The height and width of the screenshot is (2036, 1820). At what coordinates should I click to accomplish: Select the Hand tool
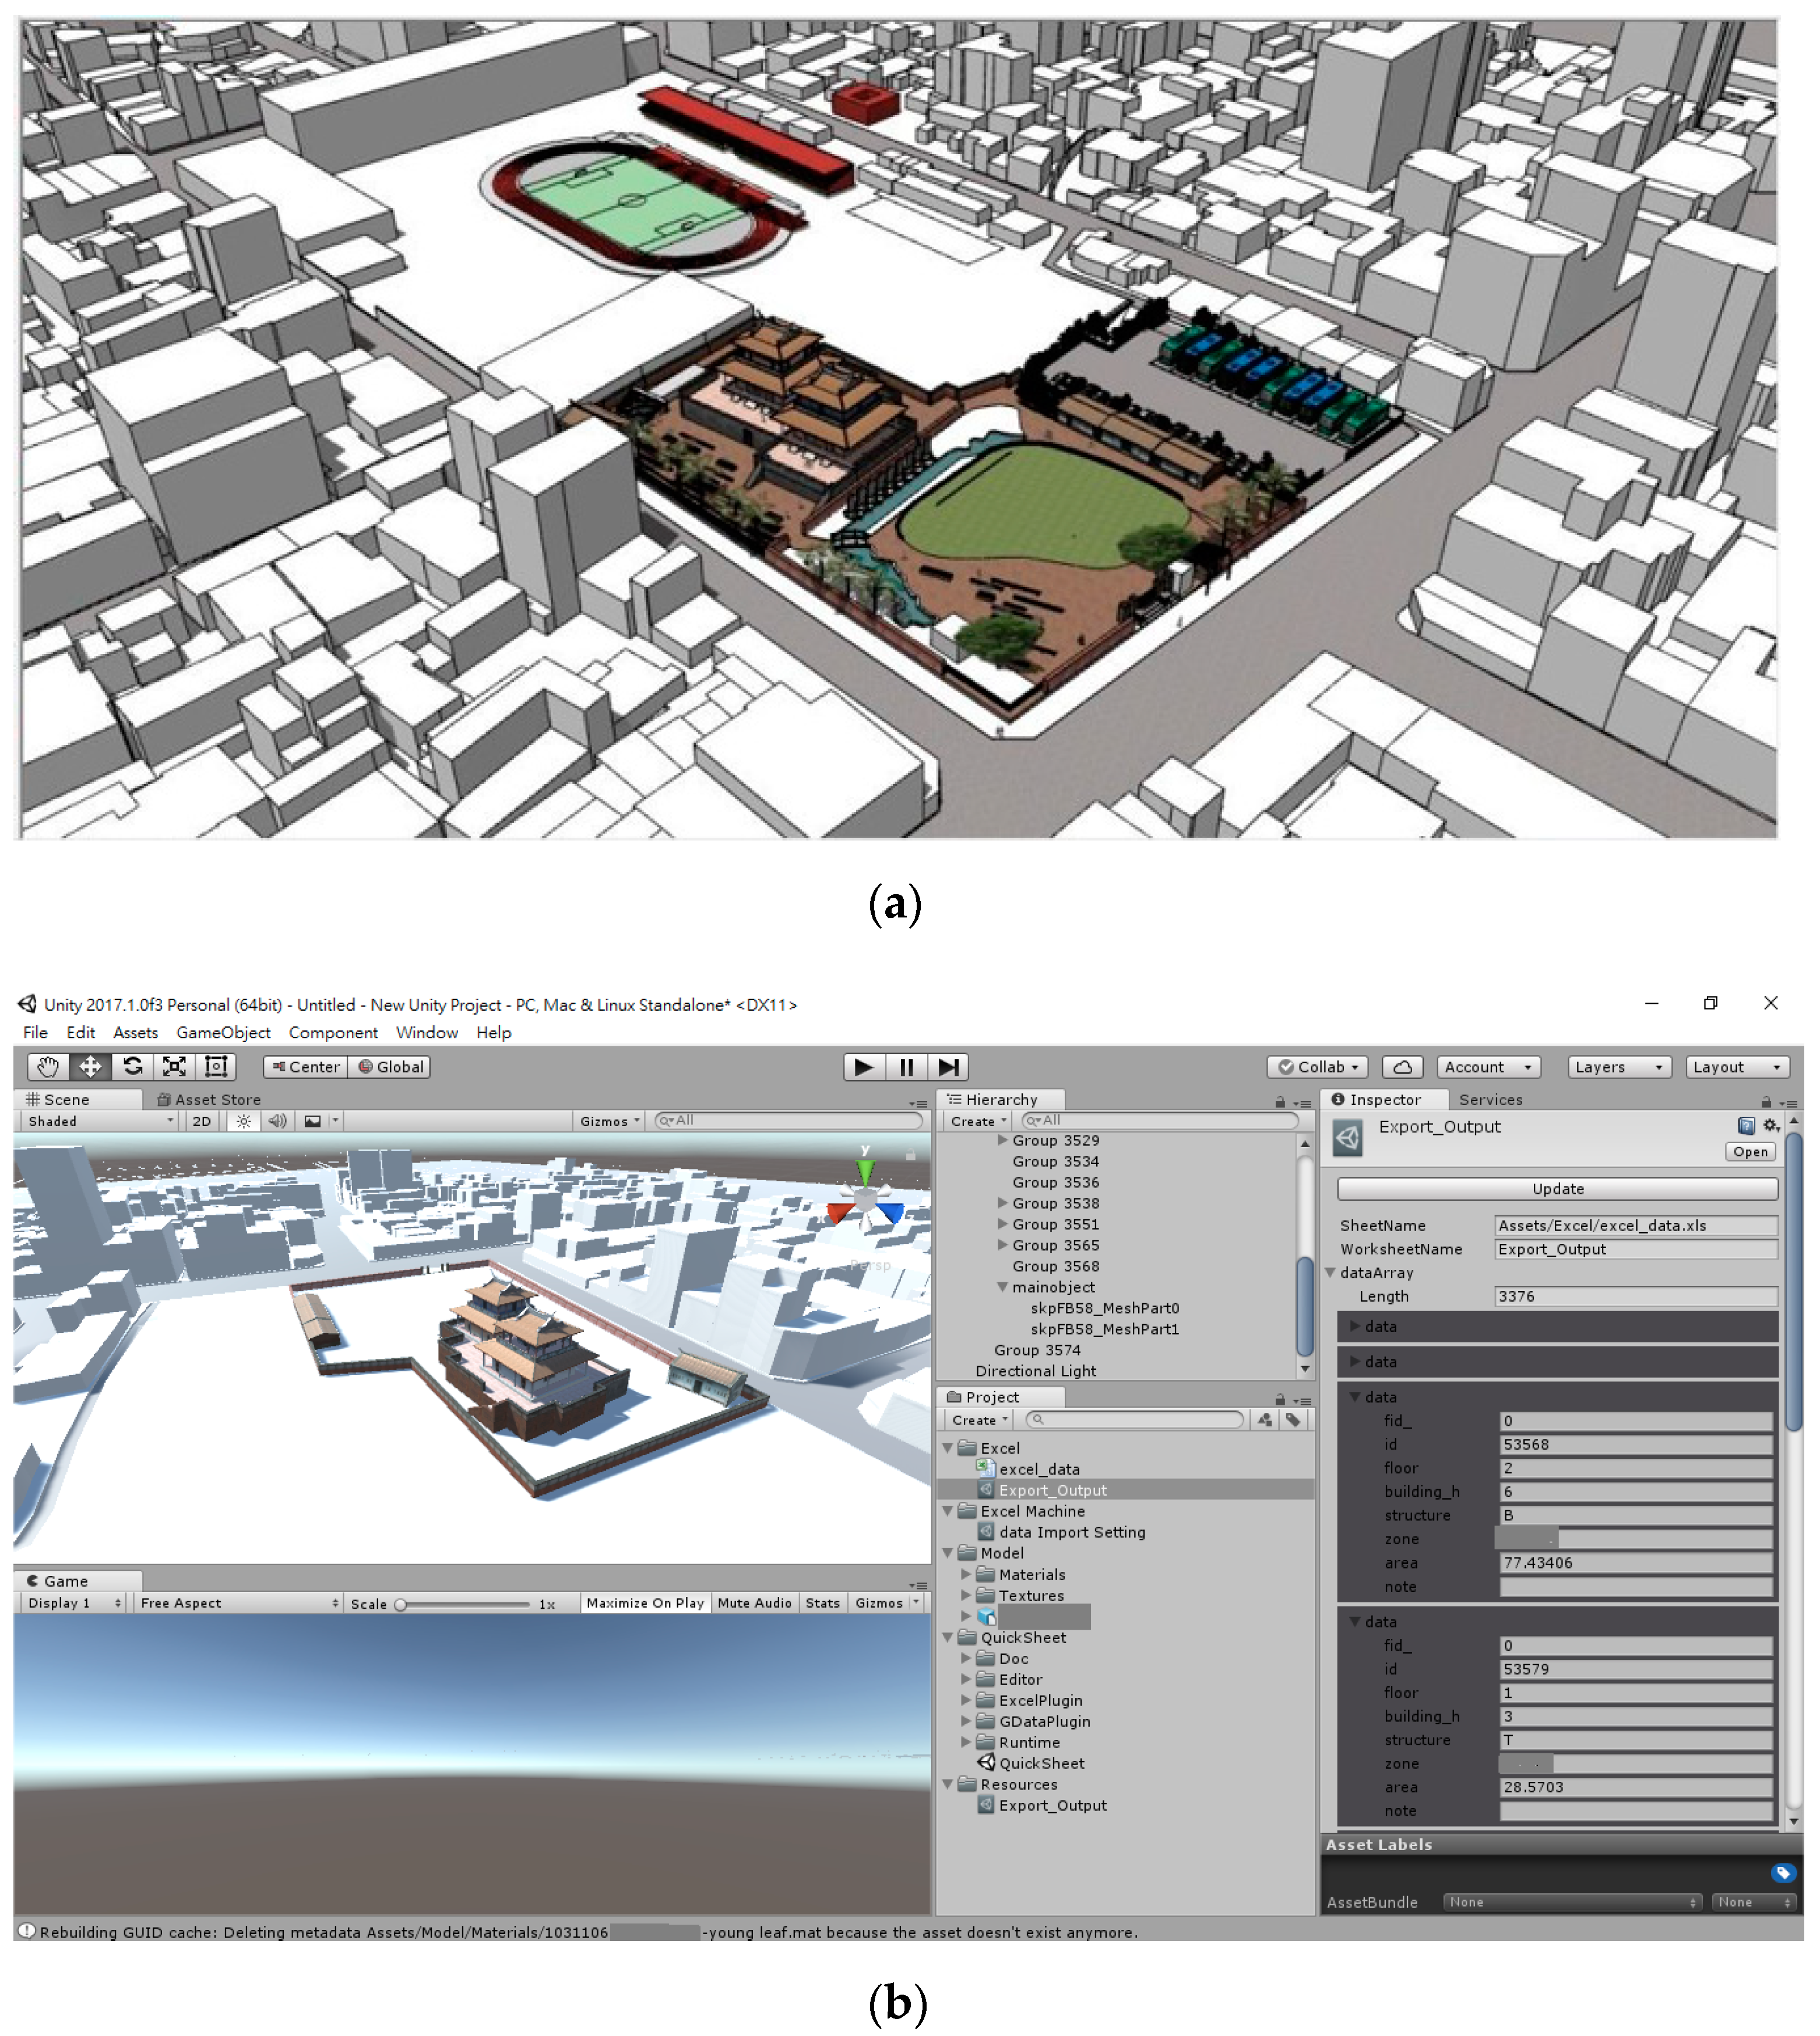pyautogui.click(x=48, y=1067)
